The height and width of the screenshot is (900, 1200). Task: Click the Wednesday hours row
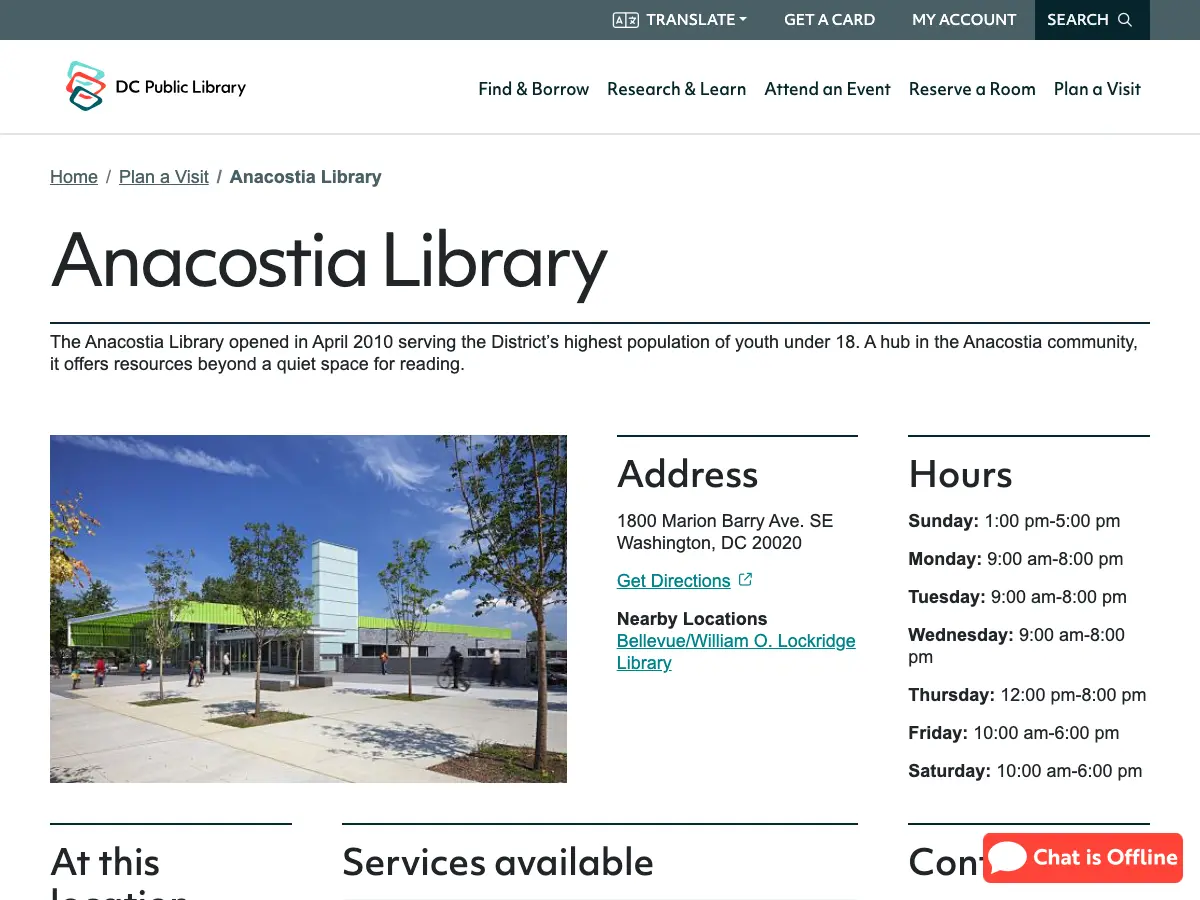[x=1017, y=646]
